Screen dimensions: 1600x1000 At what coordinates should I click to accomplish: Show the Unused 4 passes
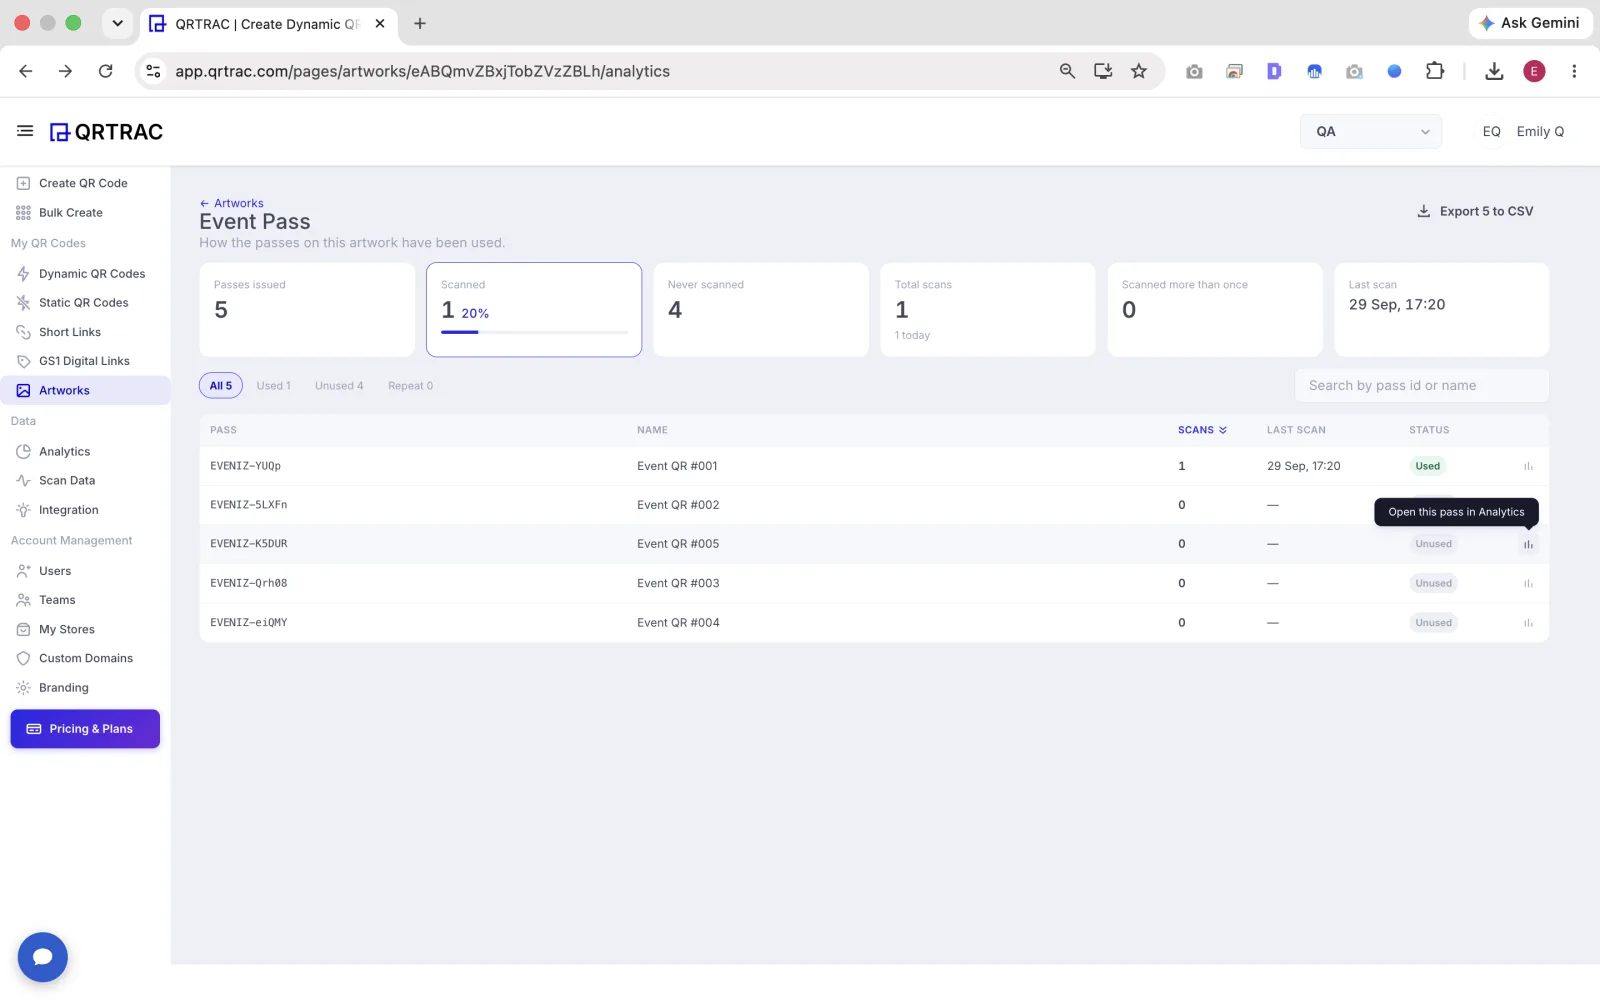pyautogui.click(x=339, y=386)
